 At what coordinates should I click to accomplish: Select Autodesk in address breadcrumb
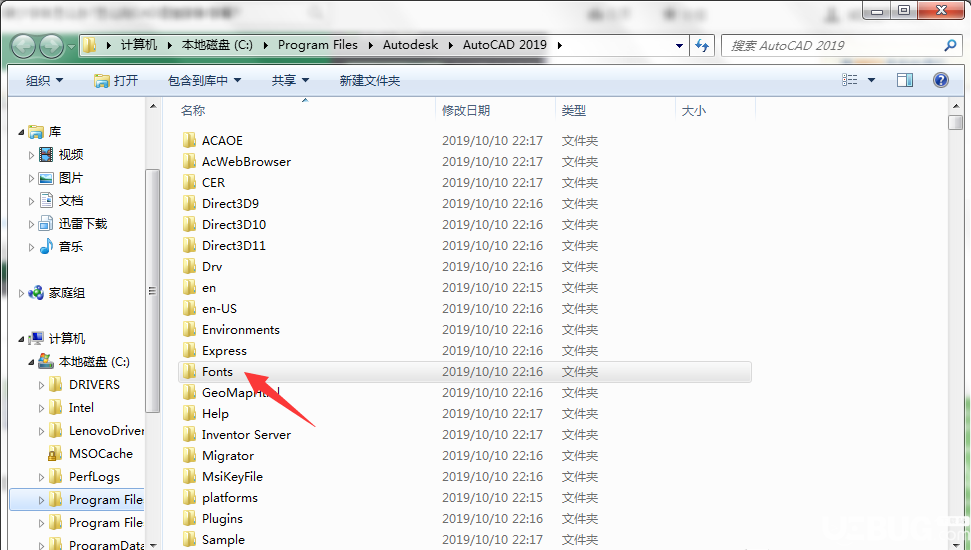coord(410,45)
